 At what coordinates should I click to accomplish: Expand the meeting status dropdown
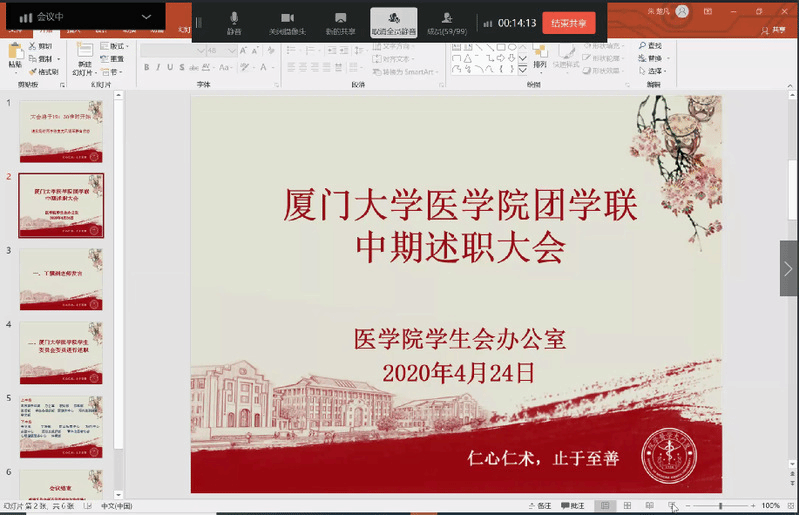(146, 17)
